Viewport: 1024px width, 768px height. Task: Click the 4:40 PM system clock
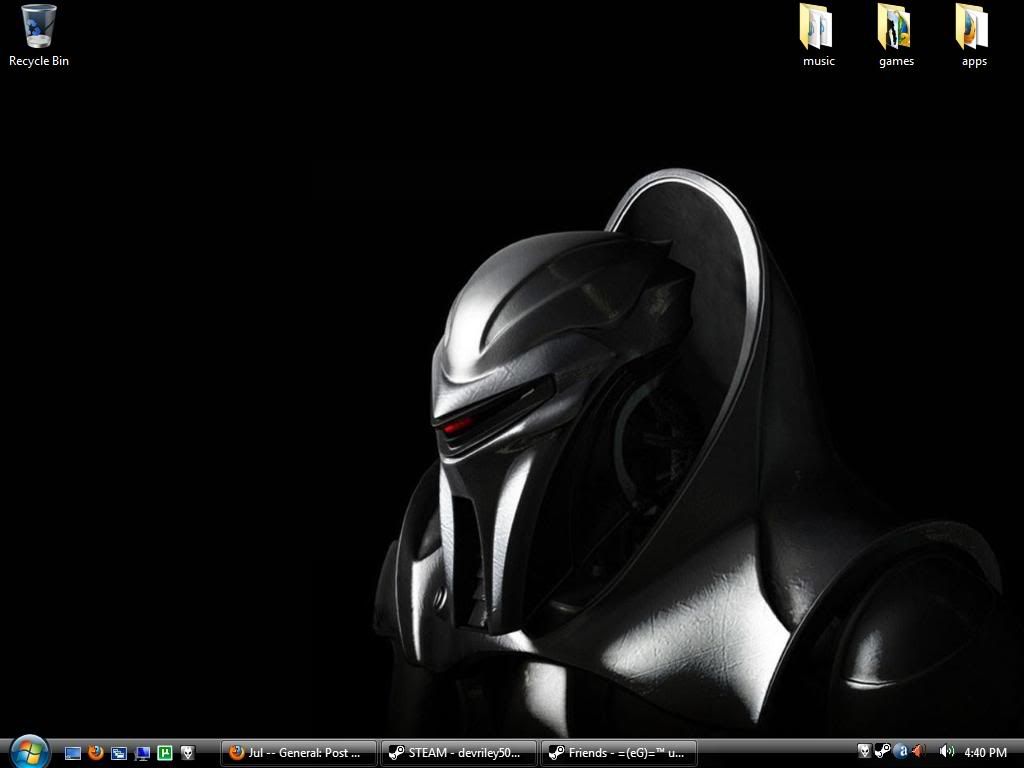(x=986, y=752)
